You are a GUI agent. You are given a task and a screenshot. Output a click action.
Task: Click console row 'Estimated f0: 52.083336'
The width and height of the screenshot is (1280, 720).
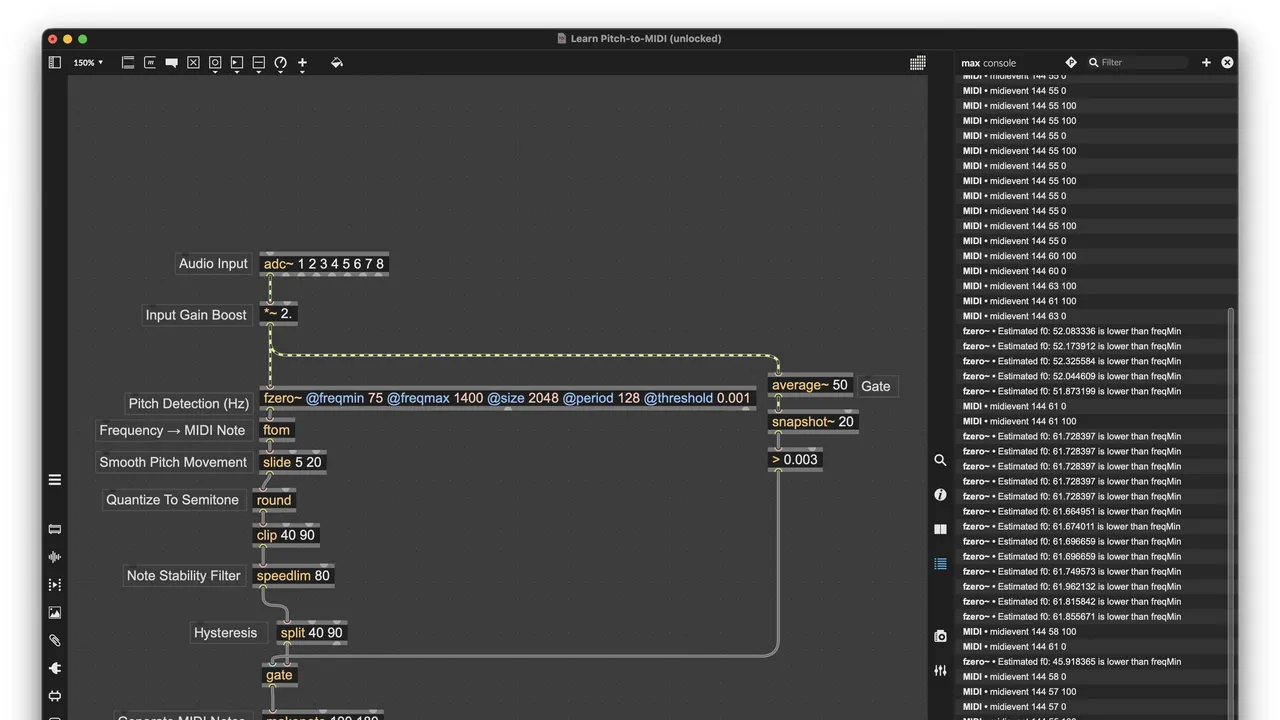click(x=1090, y=331)
